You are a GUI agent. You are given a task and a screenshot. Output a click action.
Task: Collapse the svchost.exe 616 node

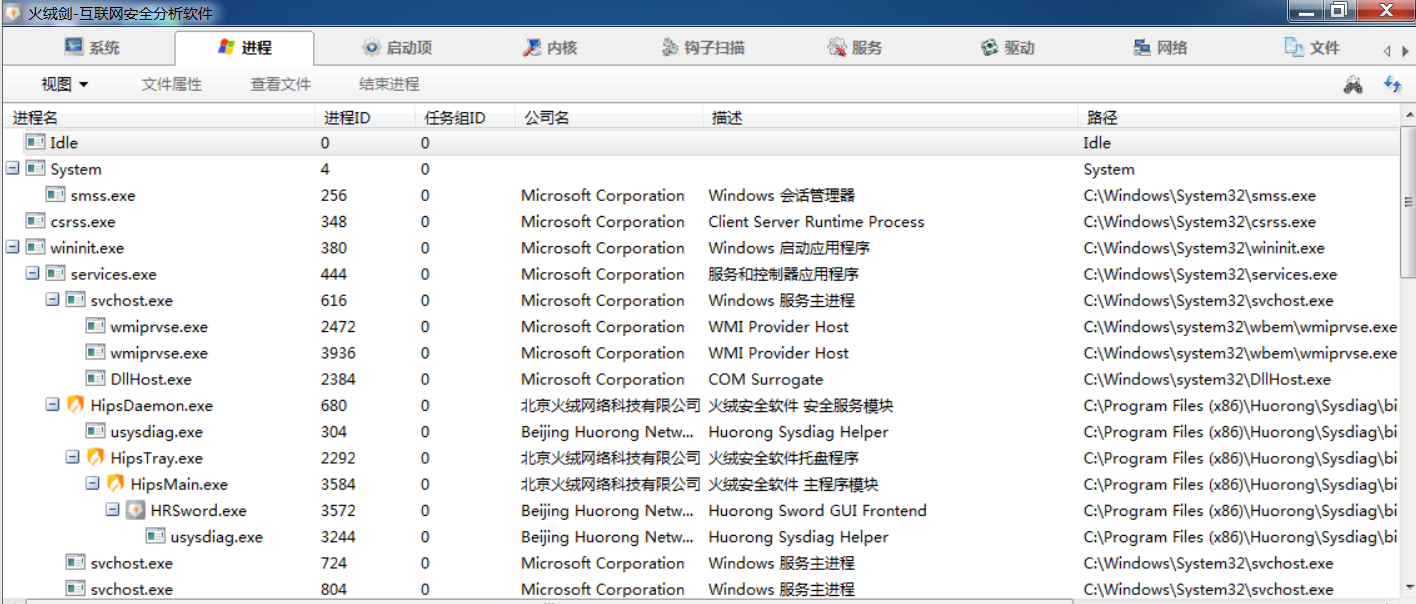[53, 300]
